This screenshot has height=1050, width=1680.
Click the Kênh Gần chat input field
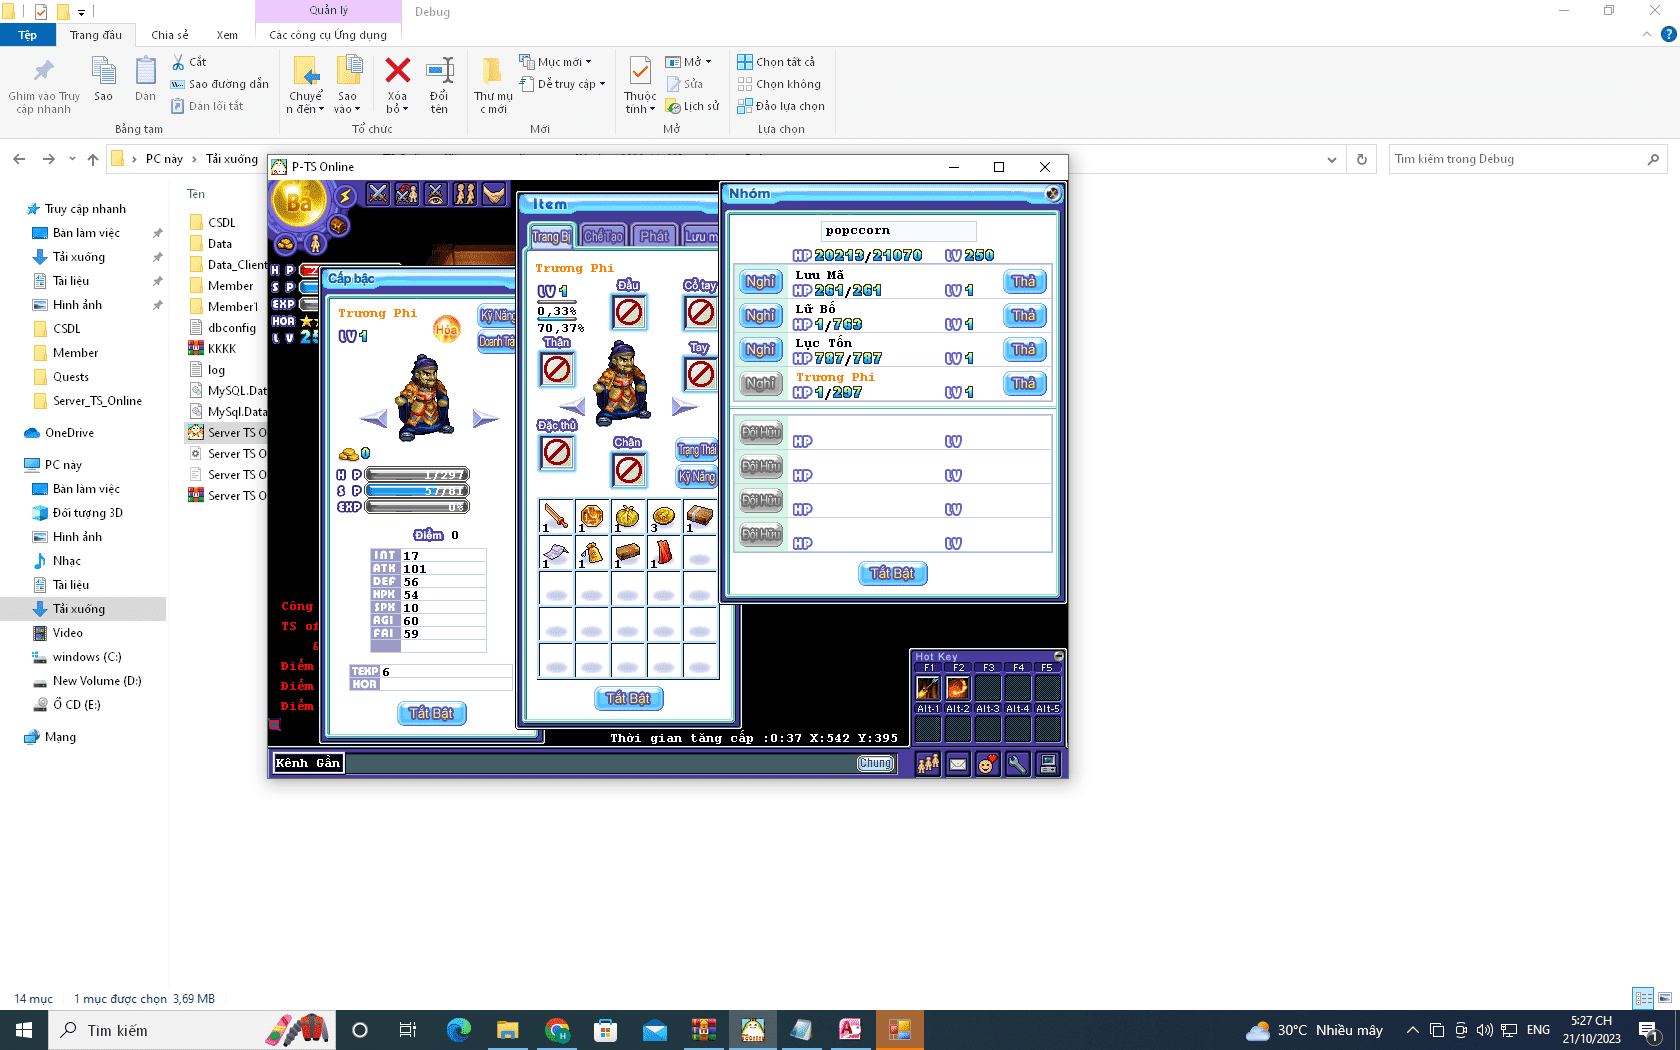599,763
